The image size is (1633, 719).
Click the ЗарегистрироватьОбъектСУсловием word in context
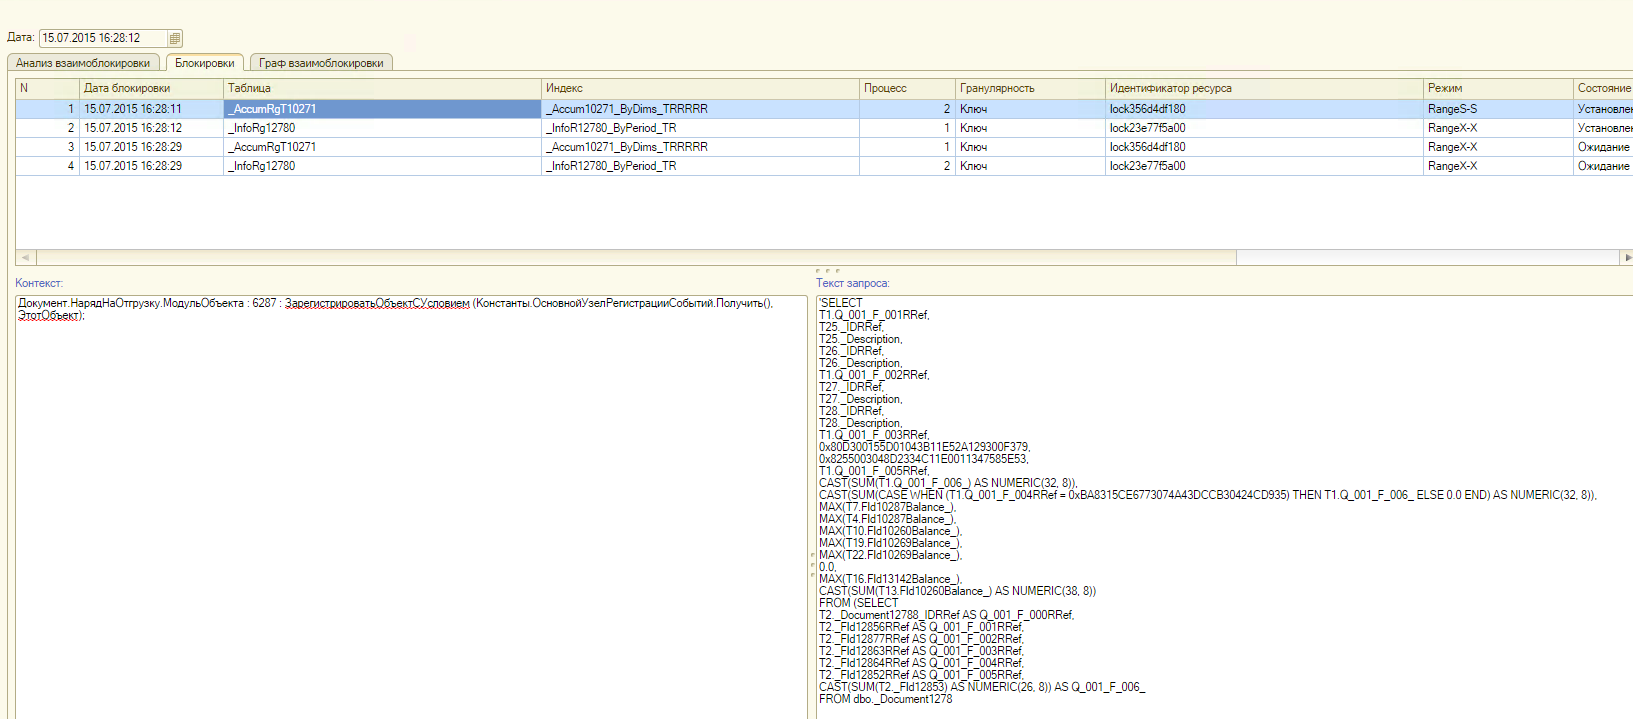point(377,303)
